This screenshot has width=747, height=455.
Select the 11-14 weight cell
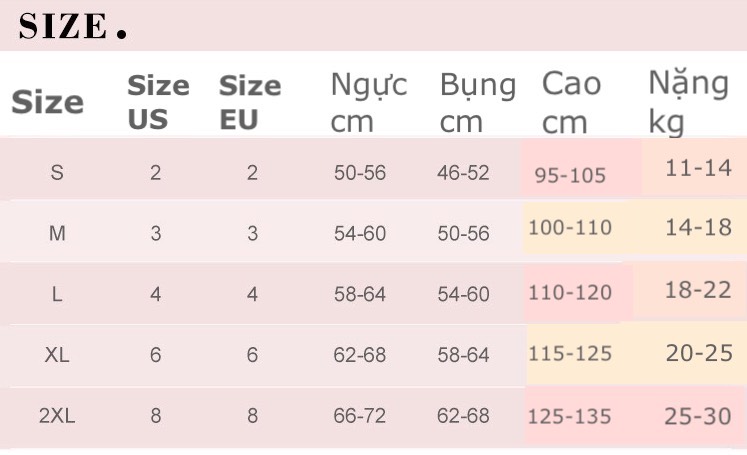[x=698, y=168]
